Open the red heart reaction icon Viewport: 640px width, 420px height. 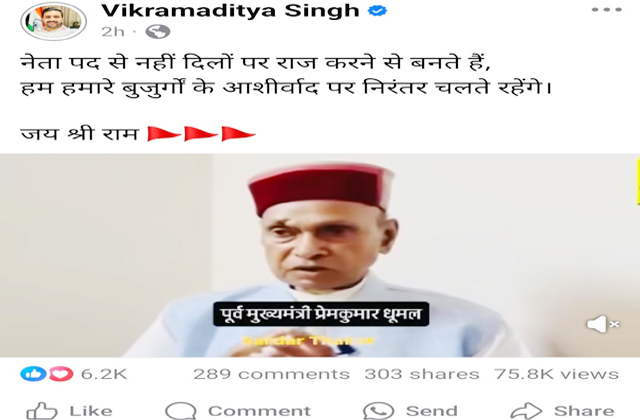click(x=61, y=374)
